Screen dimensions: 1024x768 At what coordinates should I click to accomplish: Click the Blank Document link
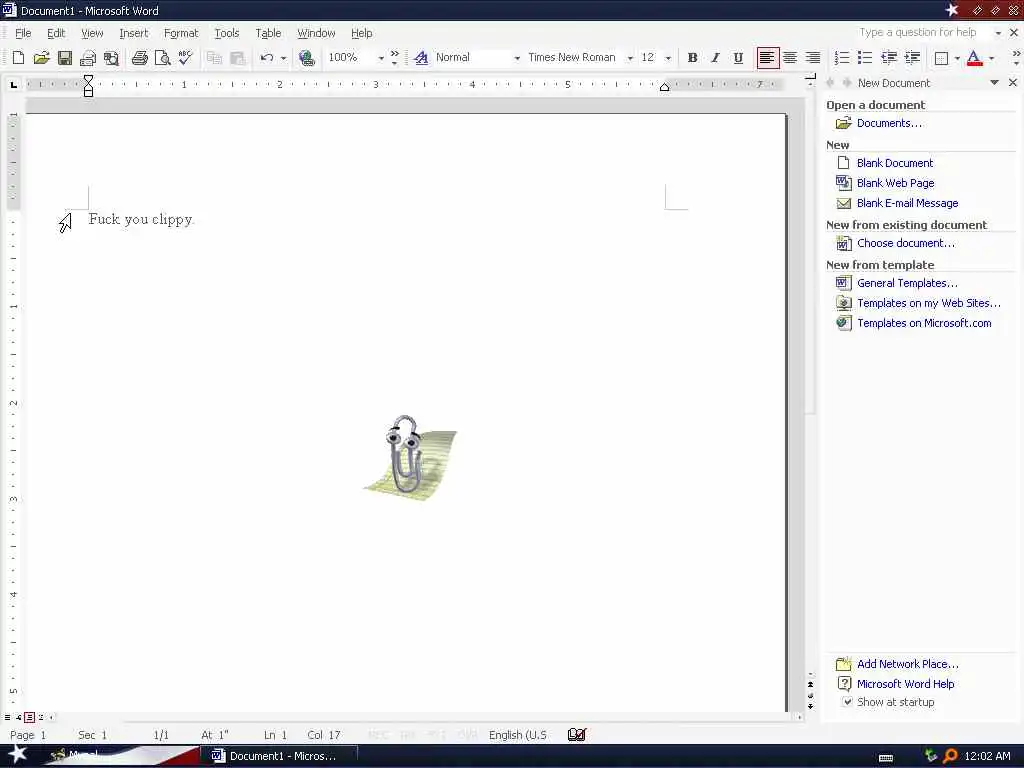(x=895, y=163)
